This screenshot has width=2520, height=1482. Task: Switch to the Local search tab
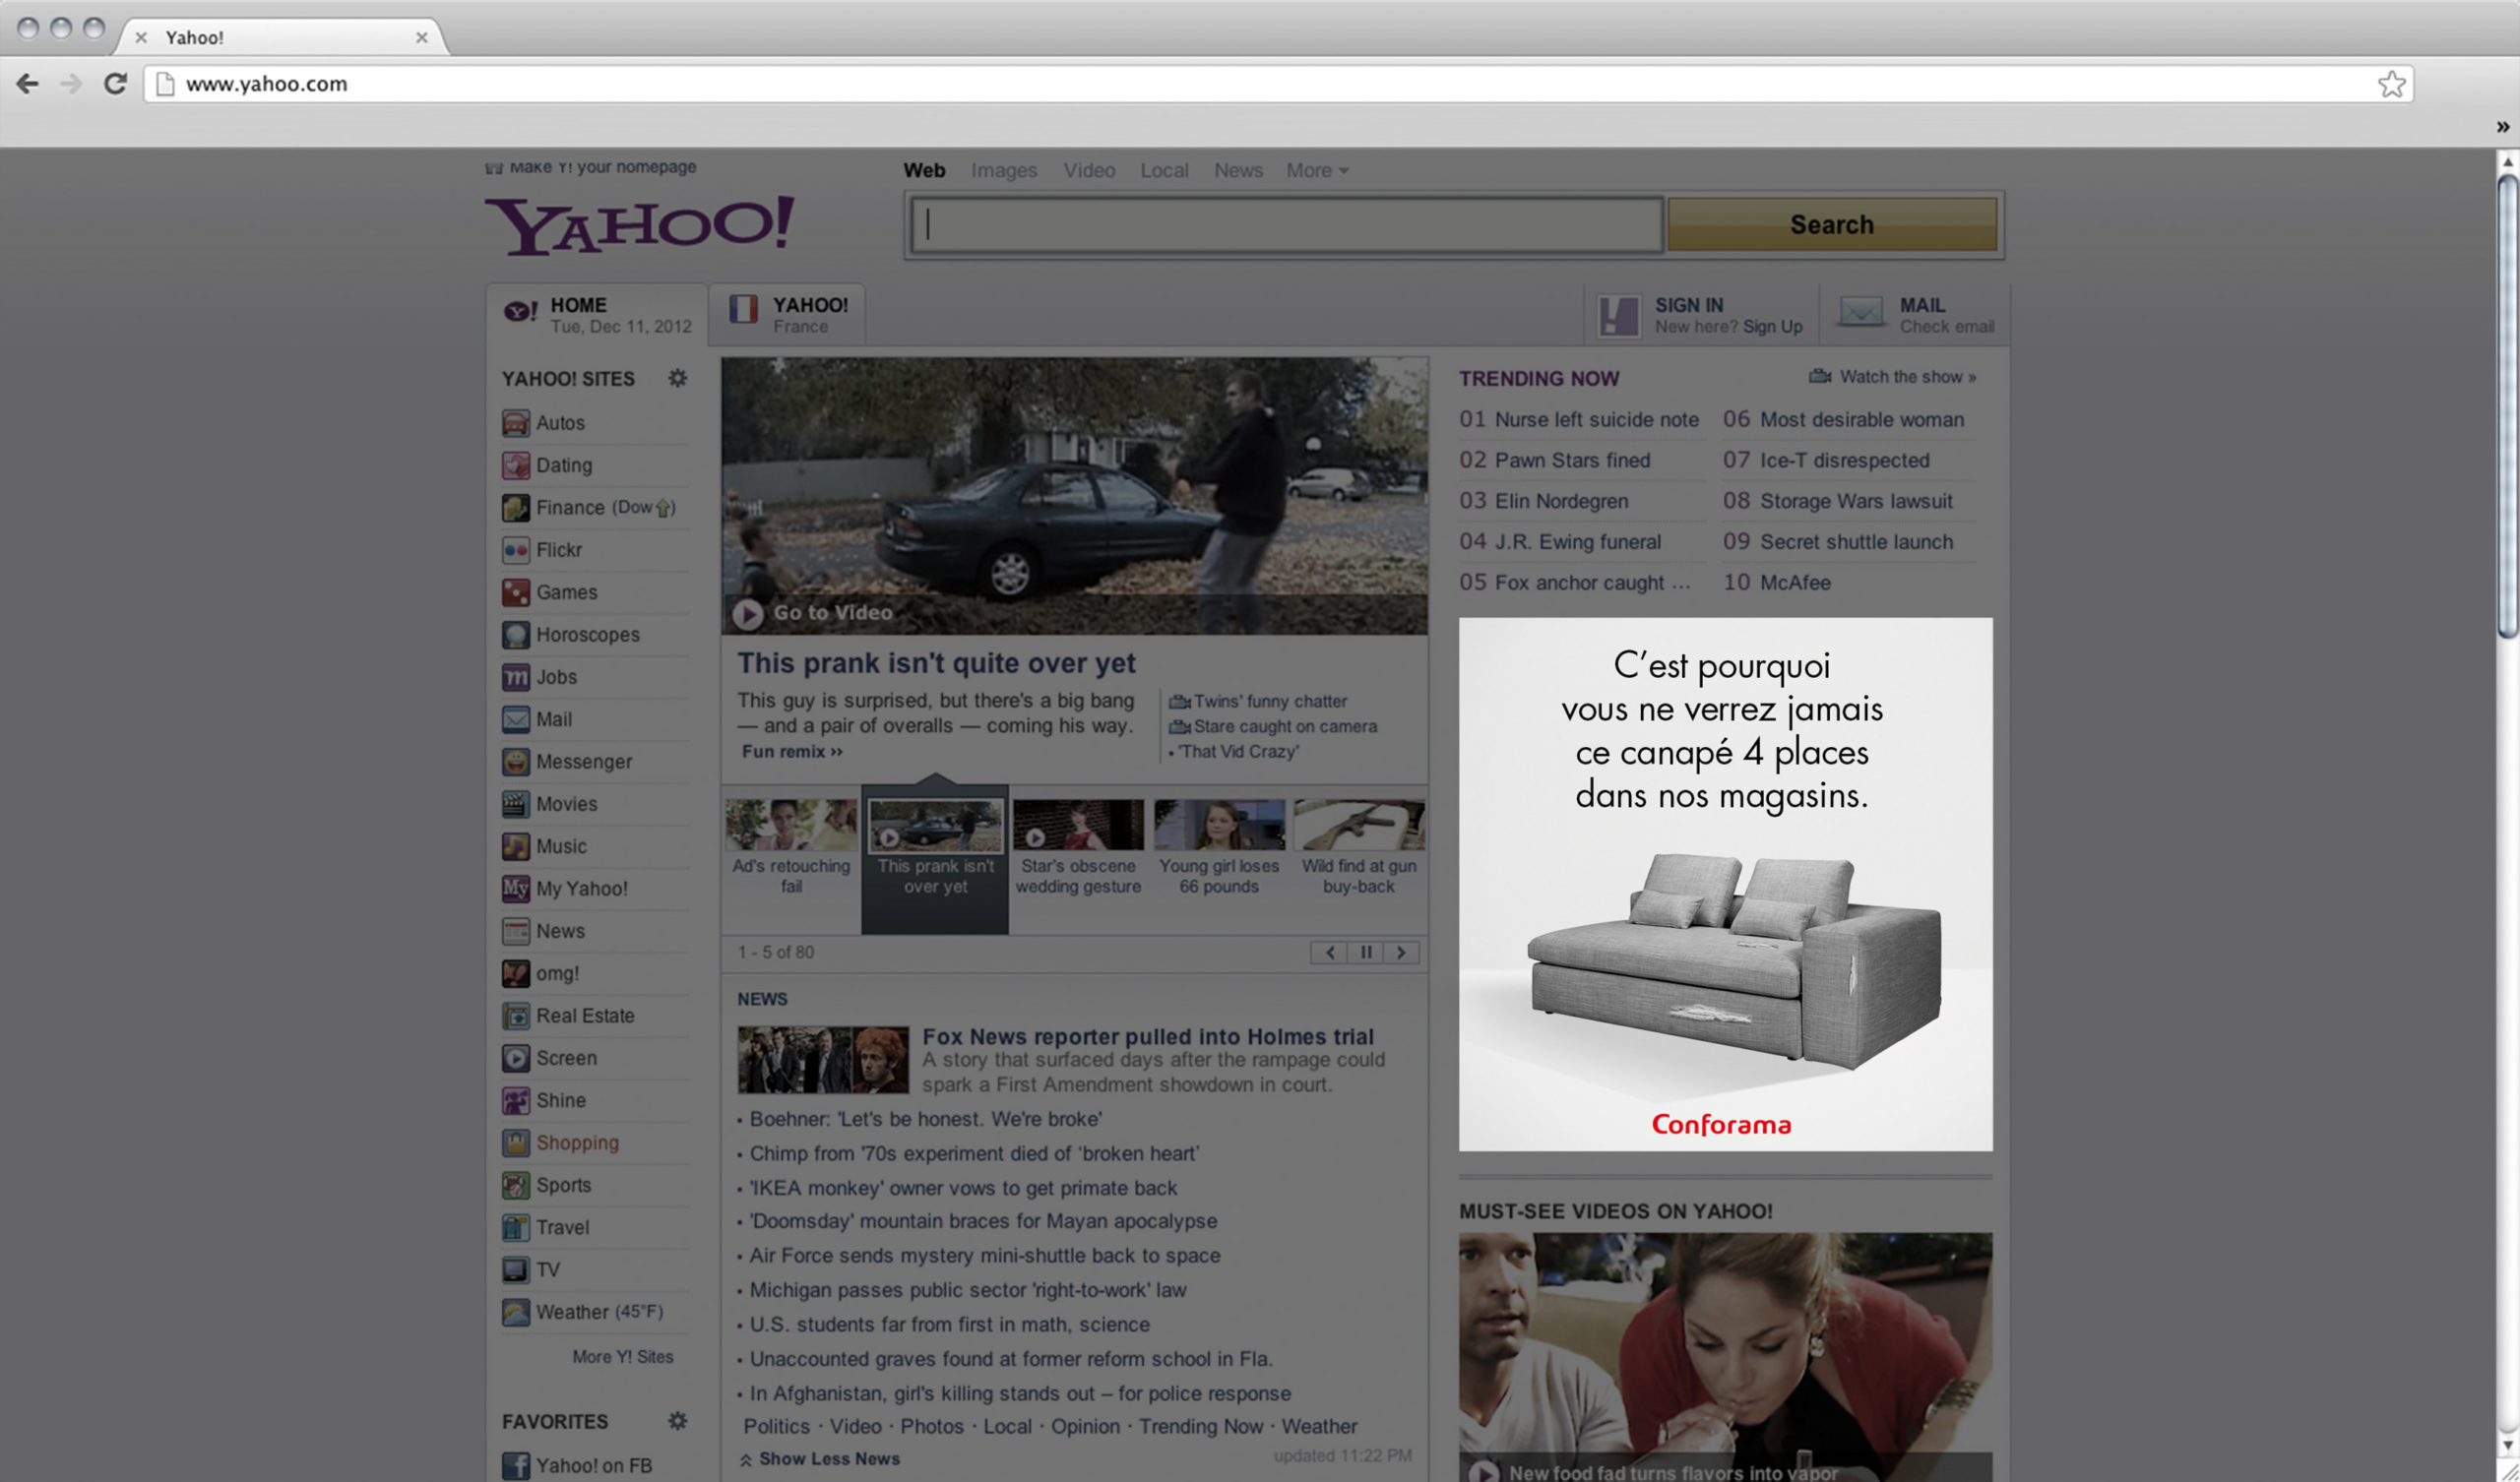[1164, 171]
